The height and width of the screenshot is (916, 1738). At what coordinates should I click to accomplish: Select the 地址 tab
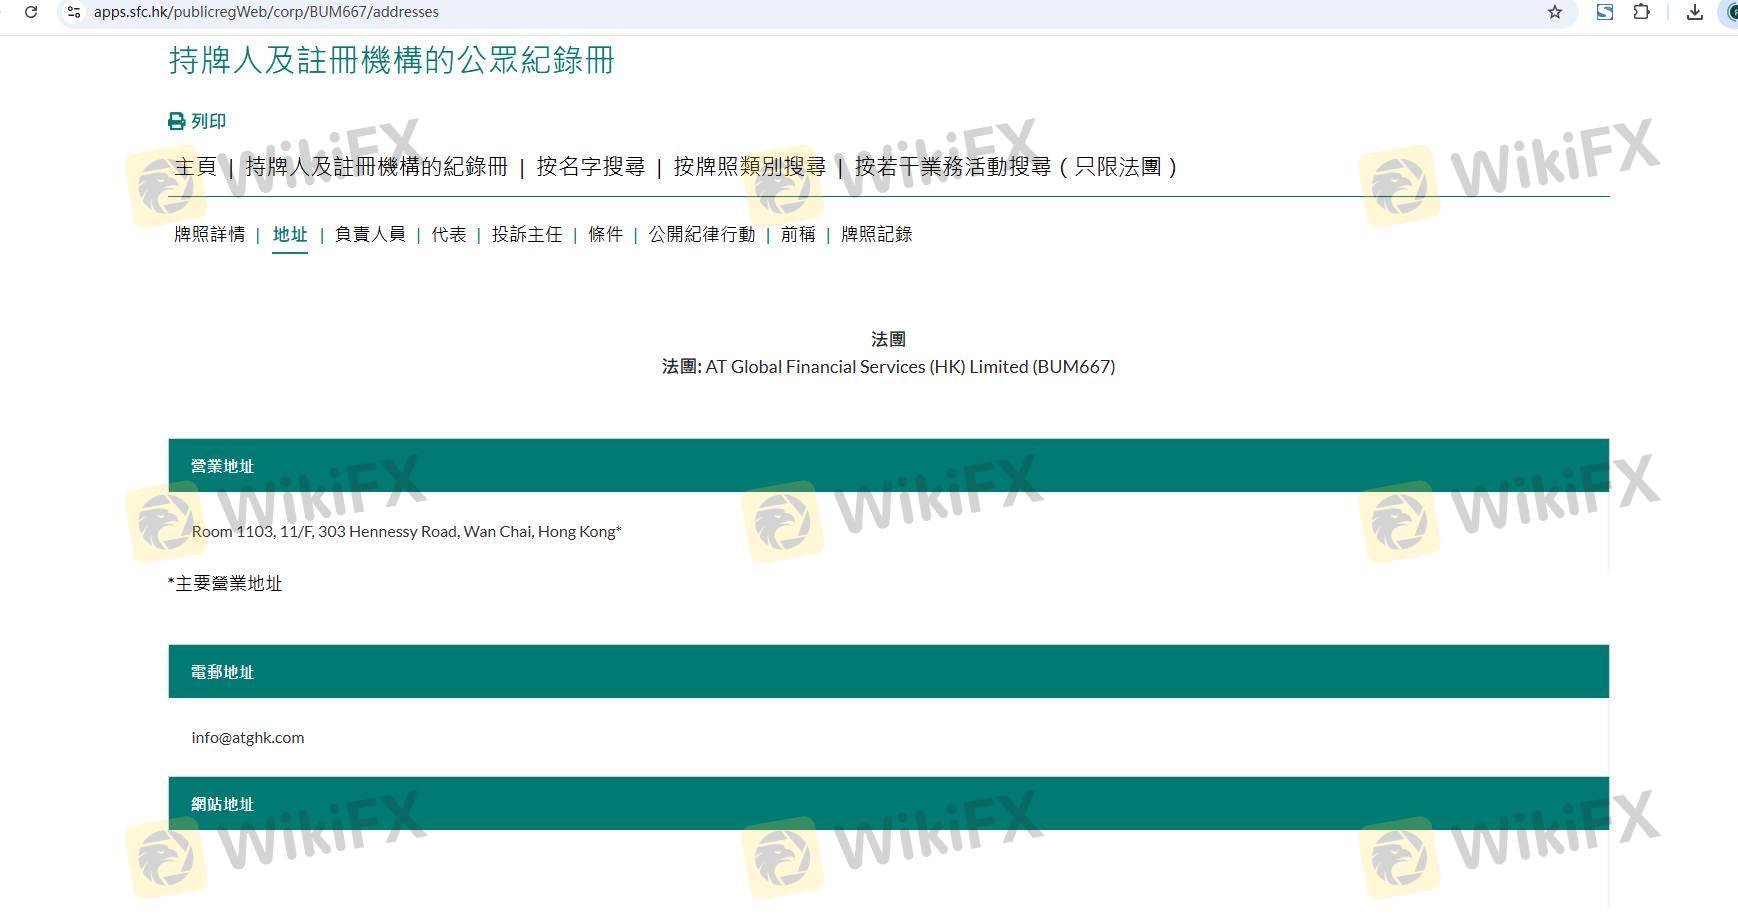pos(290,234)
